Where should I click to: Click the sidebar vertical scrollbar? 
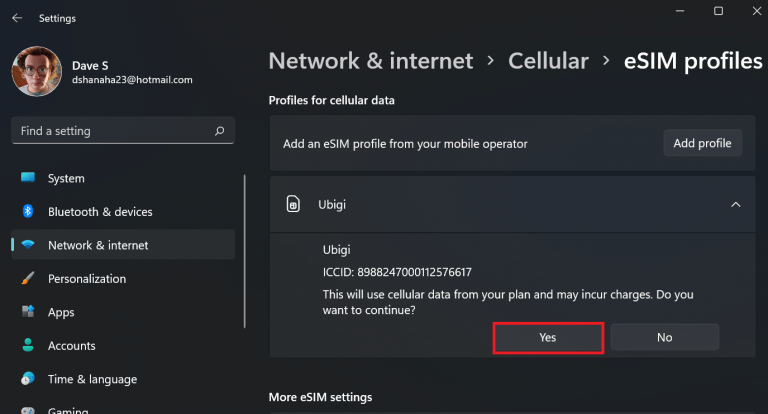tap(244, 251)
